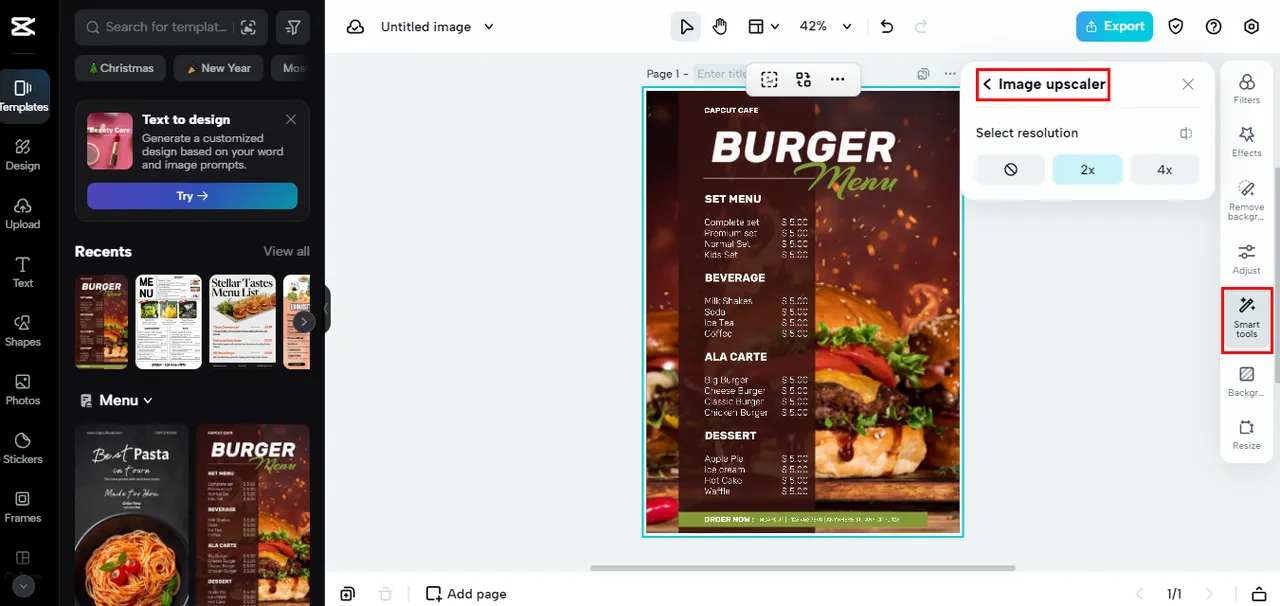Select 4x upscale resolution

point(1164,170)
